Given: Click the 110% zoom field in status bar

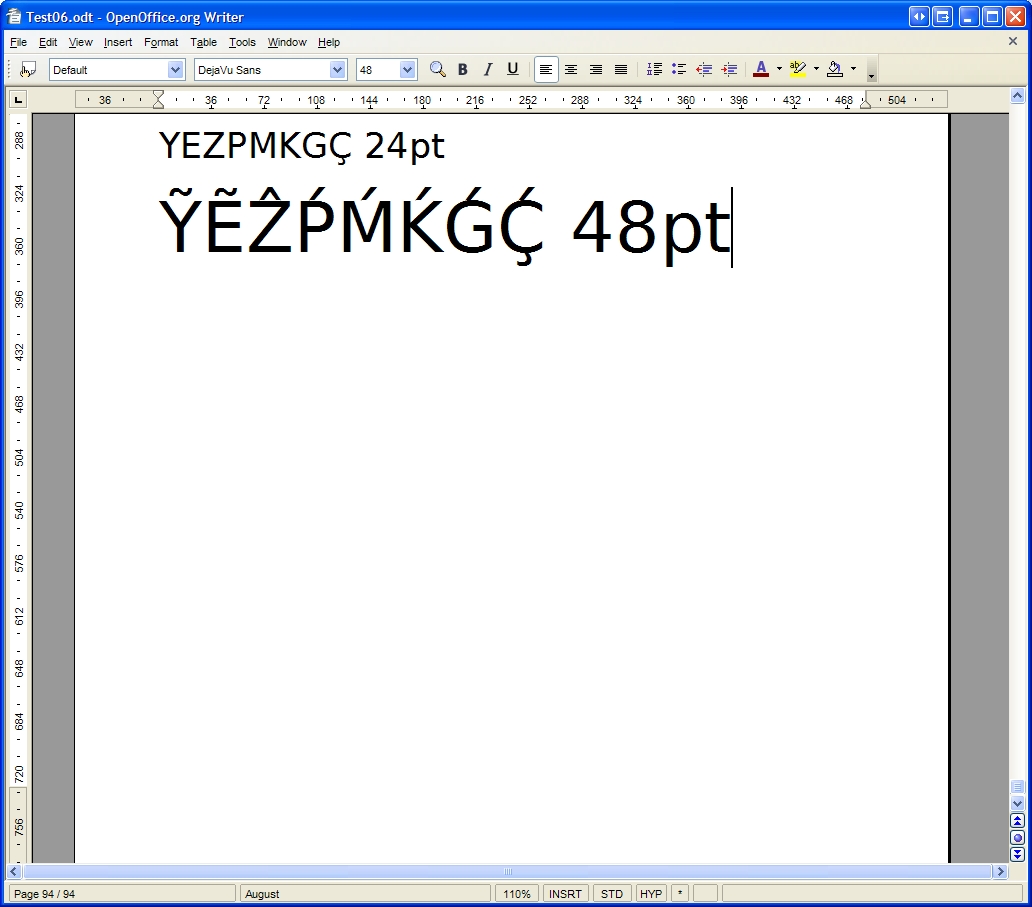Looking at the screenshot, I should [x=517, y=894].
